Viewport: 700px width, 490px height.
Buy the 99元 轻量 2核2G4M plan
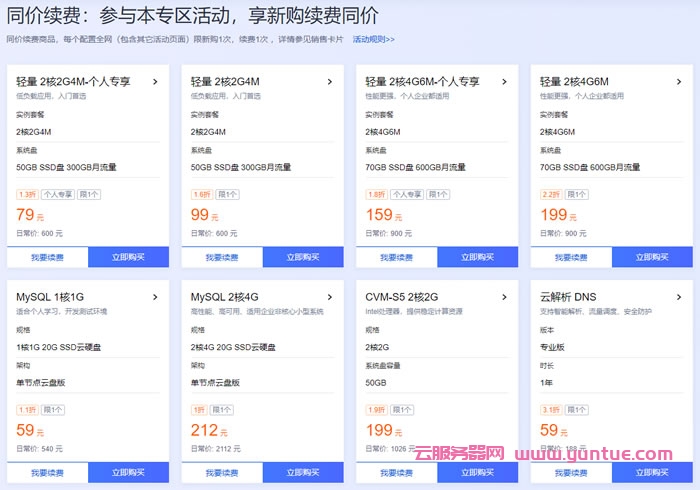302,257
